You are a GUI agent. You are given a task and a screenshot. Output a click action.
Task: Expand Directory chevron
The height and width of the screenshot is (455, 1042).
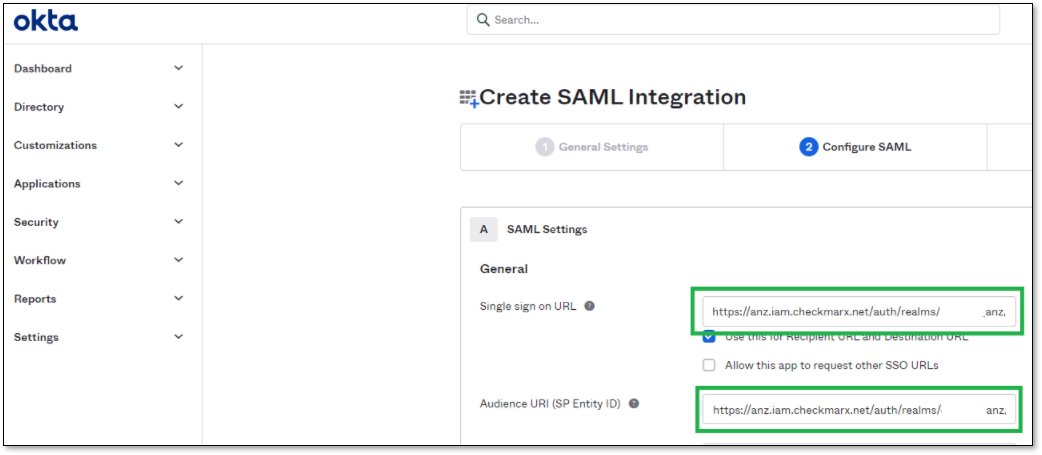[x=178, y=106]
